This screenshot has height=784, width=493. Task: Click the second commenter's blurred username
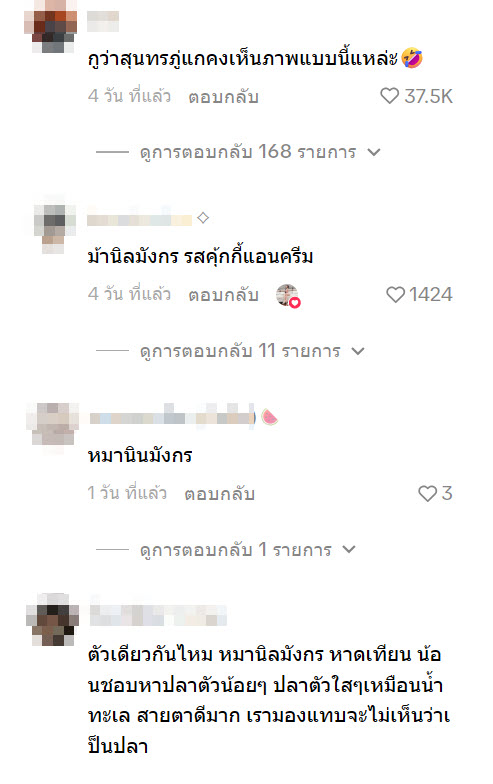click(x=140, y=220)
